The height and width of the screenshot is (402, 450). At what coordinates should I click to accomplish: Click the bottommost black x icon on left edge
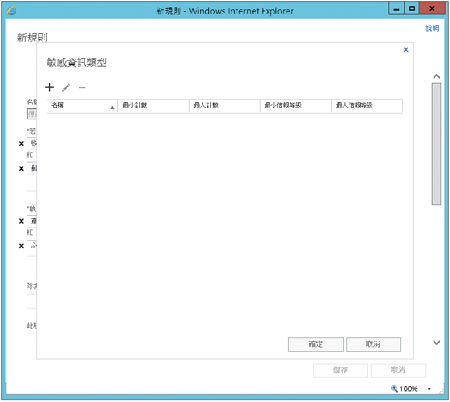point(21,246)
